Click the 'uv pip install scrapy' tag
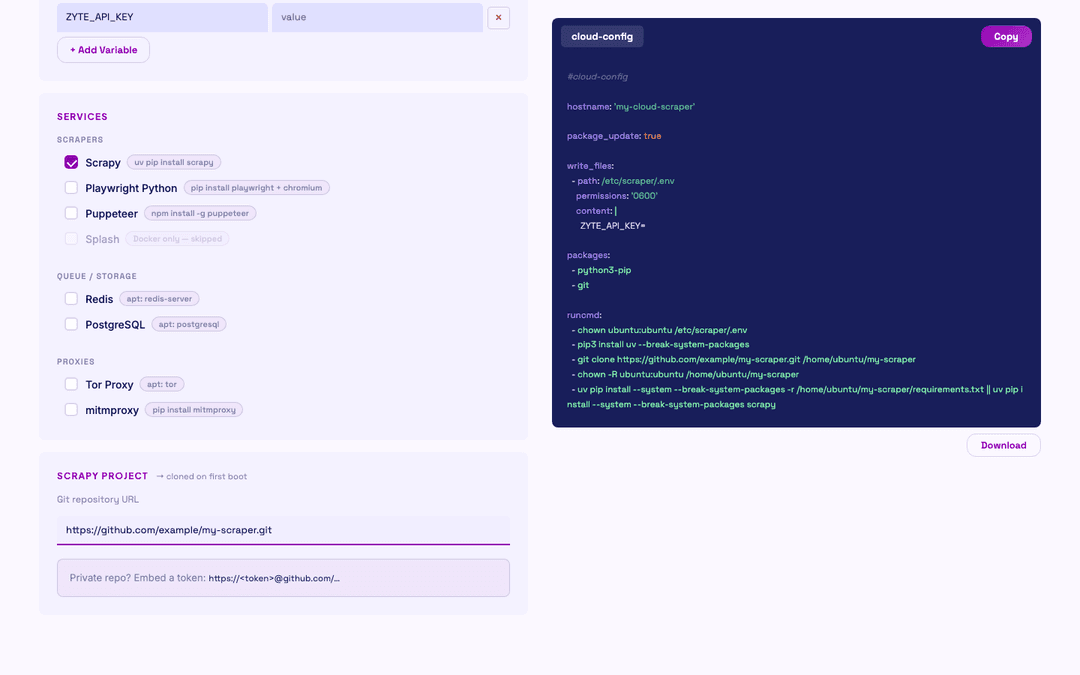1080x675 pixels. (x=174, y=163)
